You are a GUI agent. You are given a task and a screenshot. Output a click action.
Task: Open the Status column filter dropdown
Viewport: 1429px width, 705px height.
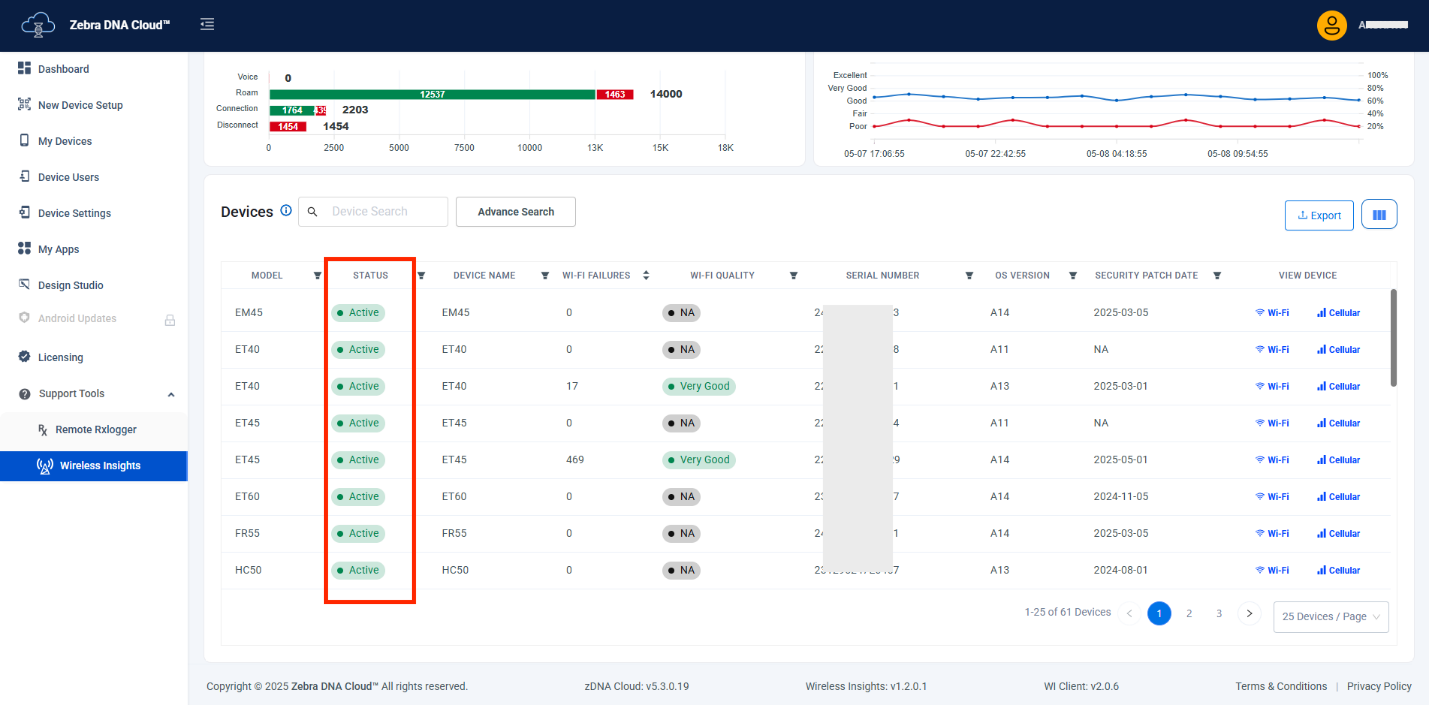tap(421, 276)
